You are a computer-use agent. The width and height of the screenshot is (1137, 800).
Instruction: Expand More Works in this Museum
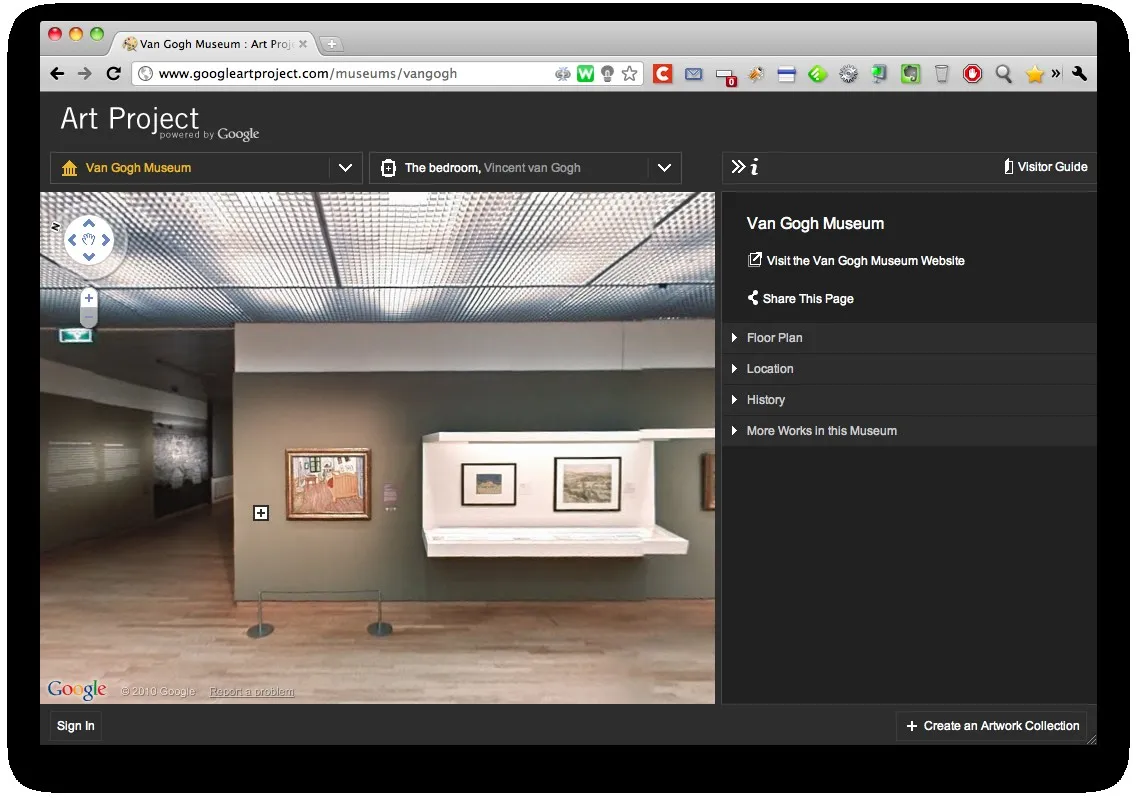[x=909, y=431]
